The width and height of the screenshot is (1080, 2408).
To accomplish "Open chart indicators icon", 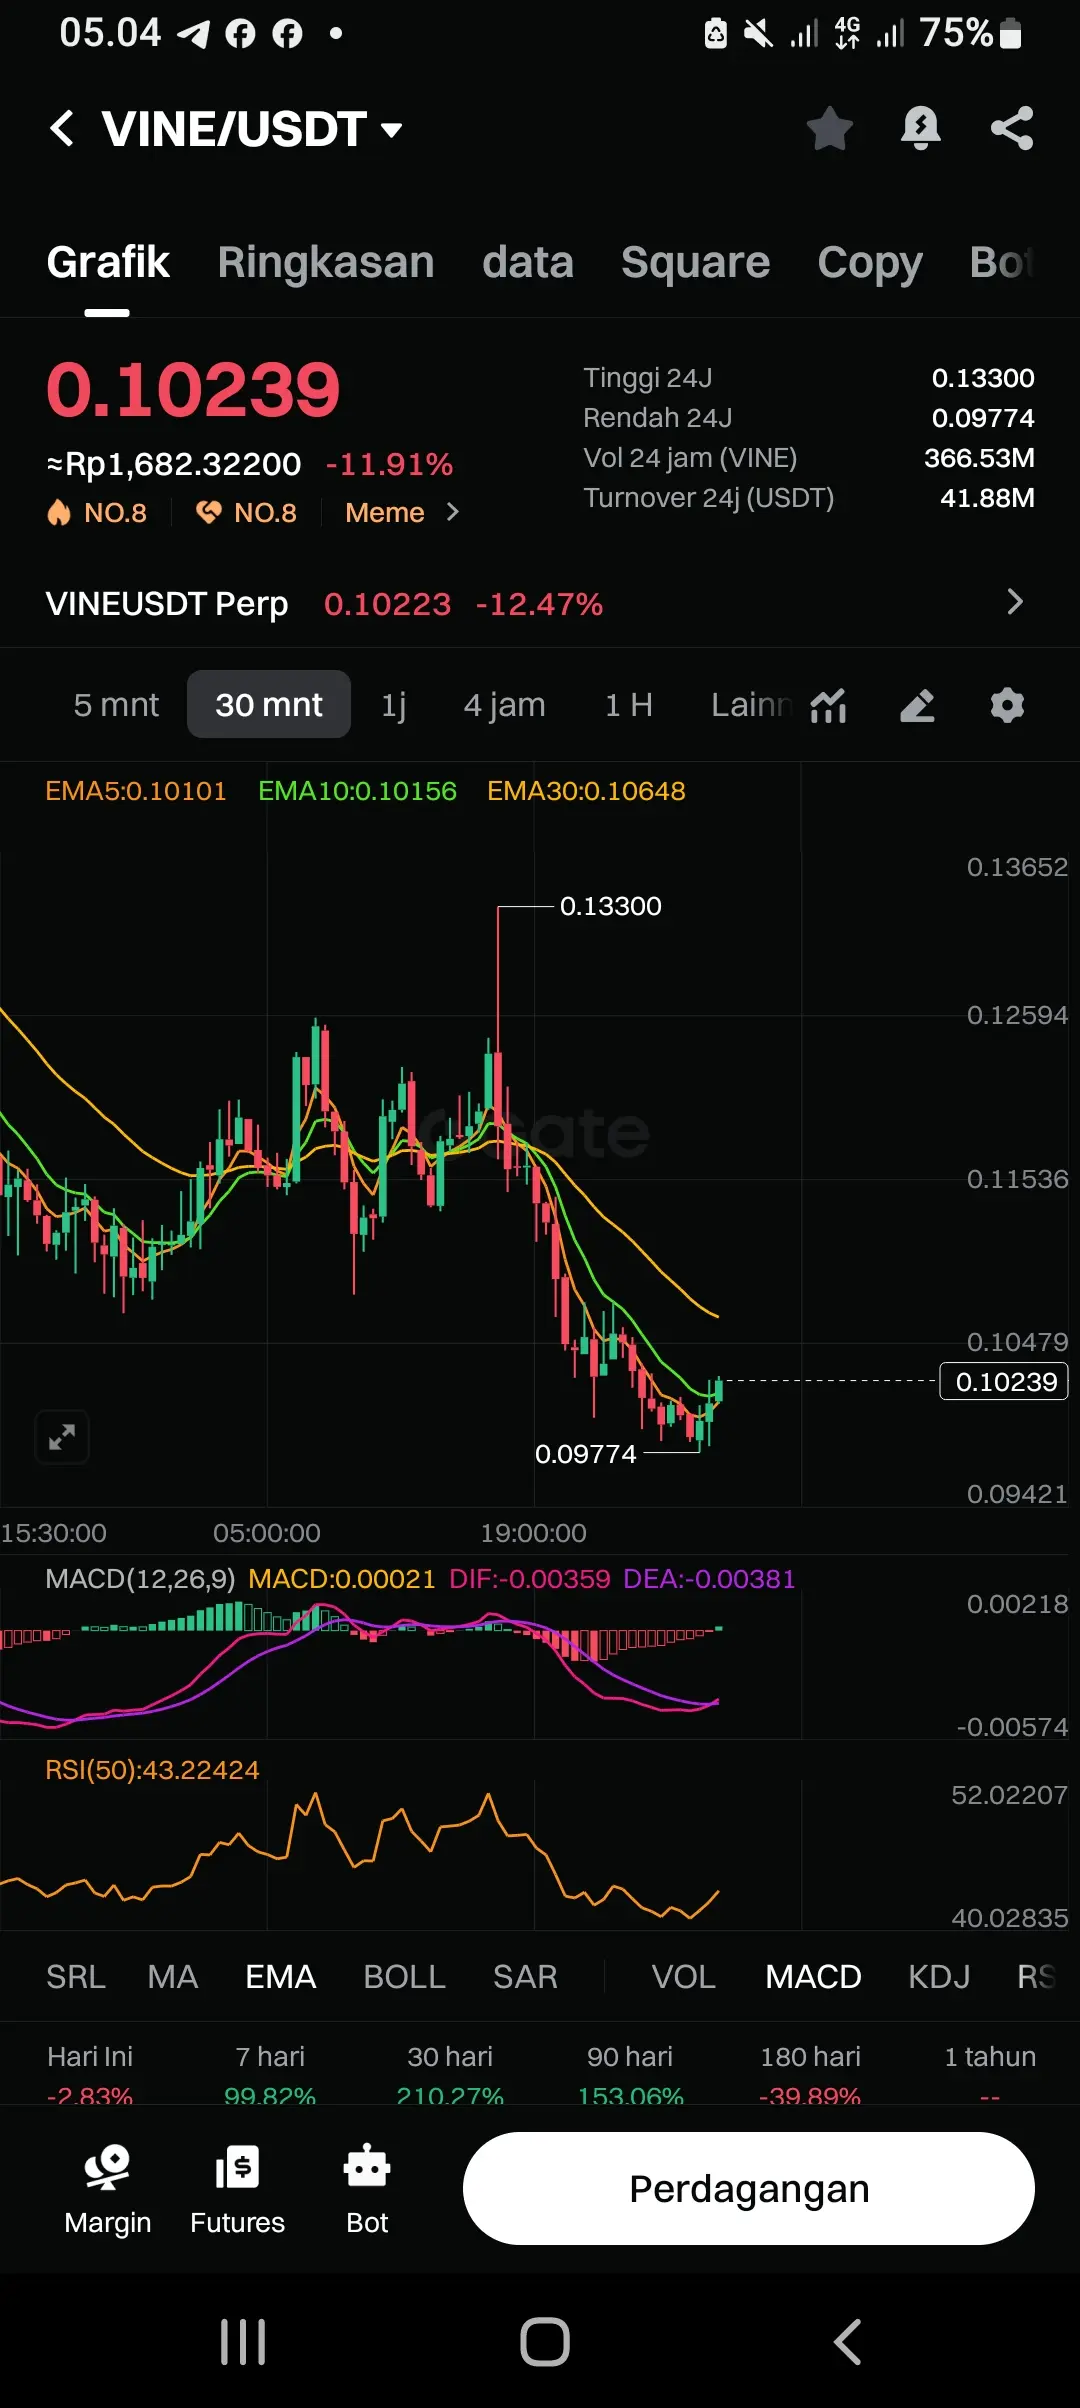I will (x=828, y=705).
